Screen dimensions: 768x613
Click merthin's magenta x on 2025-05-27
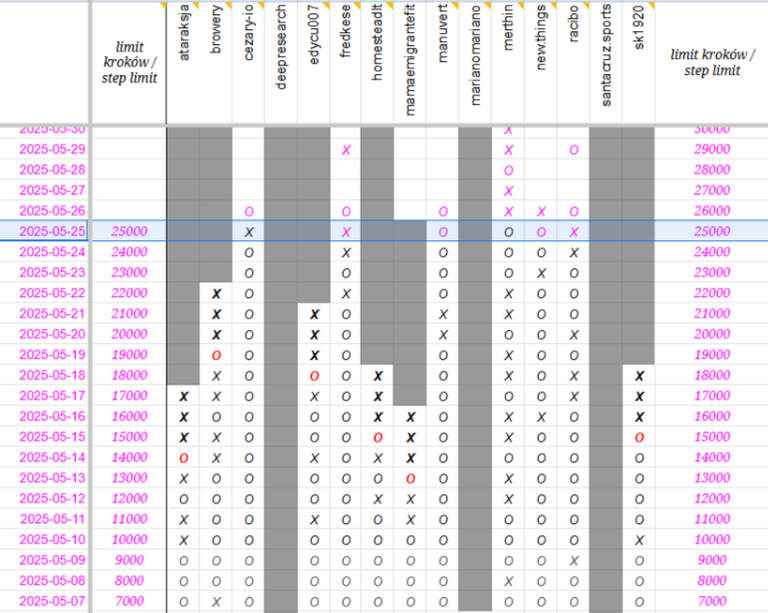coord(508,191)
